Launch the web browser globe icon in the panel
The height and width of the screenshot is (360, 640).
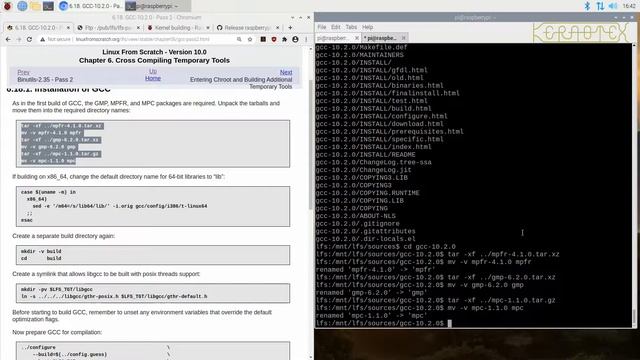22,6
